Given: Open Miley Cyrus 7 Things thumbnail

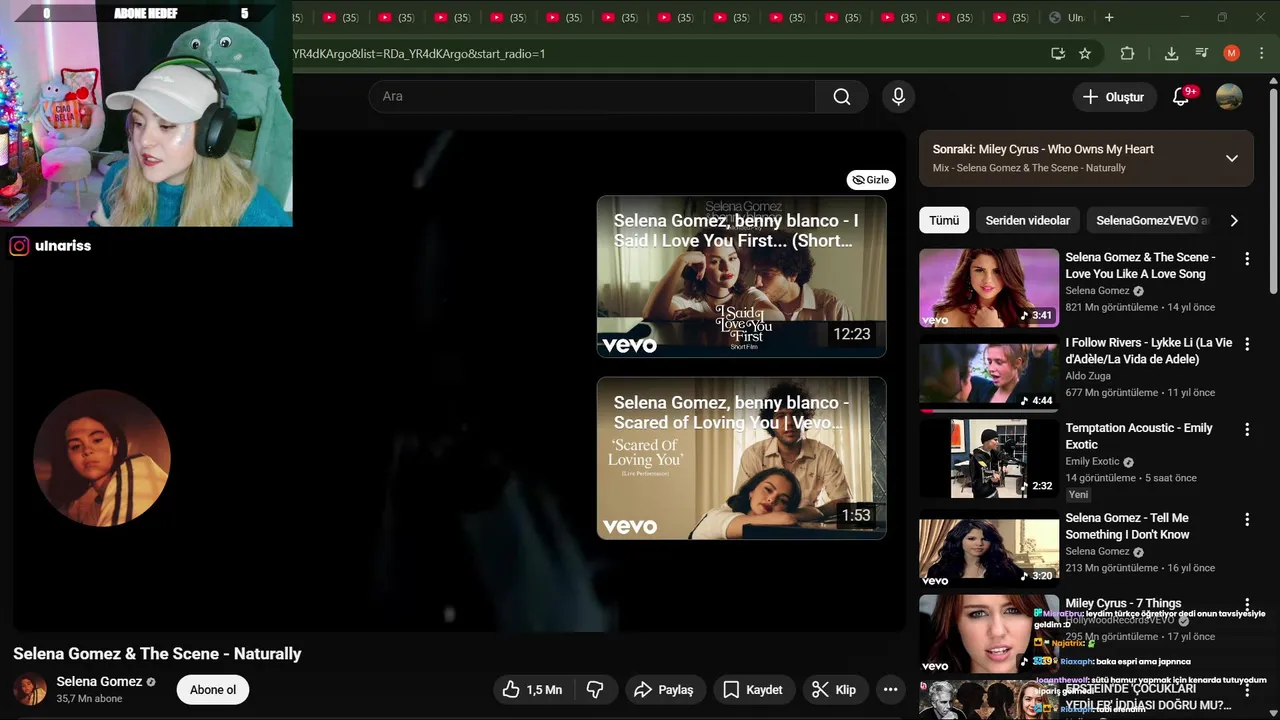Looking at the screenshot, I should [989, 634].
